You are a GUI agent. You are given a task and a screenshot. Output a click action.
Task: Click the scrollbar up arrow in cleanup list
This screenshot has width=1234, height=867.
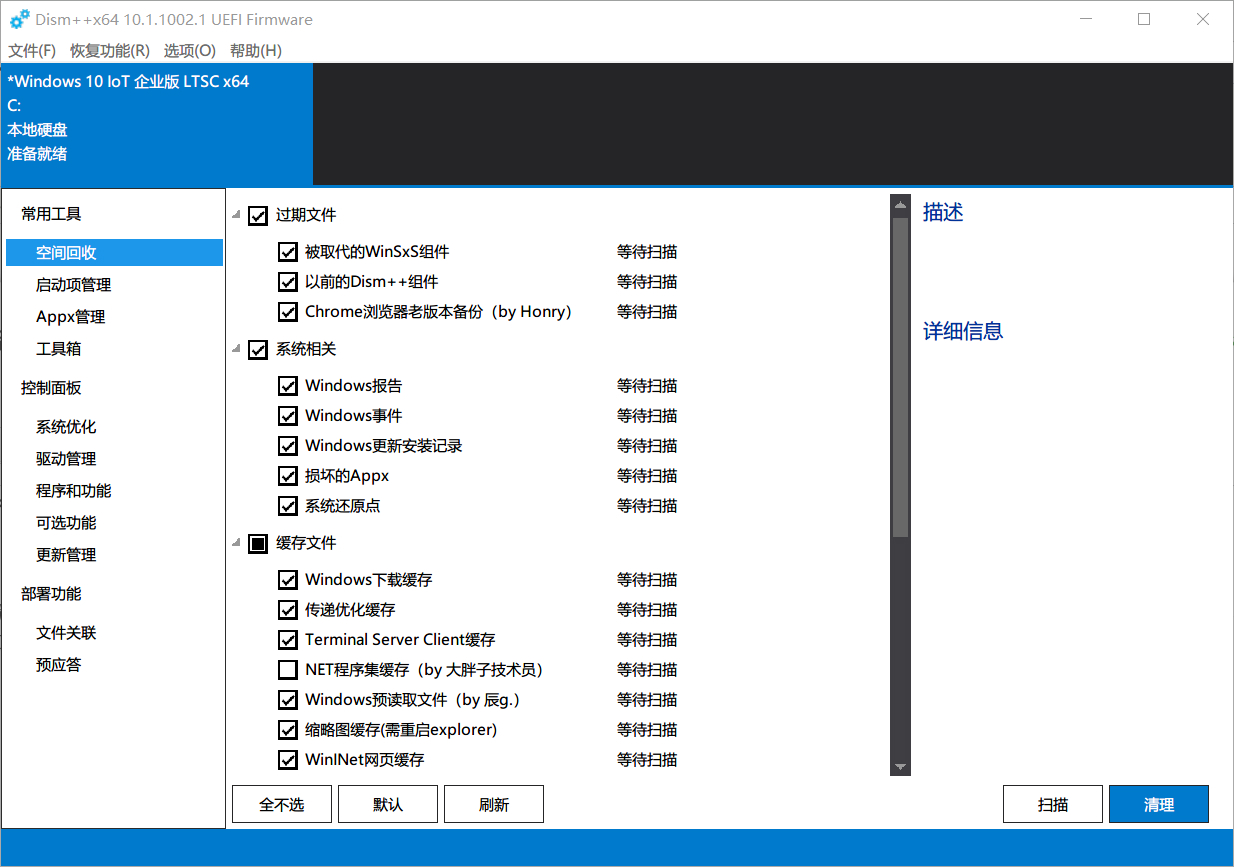[900, 206]
